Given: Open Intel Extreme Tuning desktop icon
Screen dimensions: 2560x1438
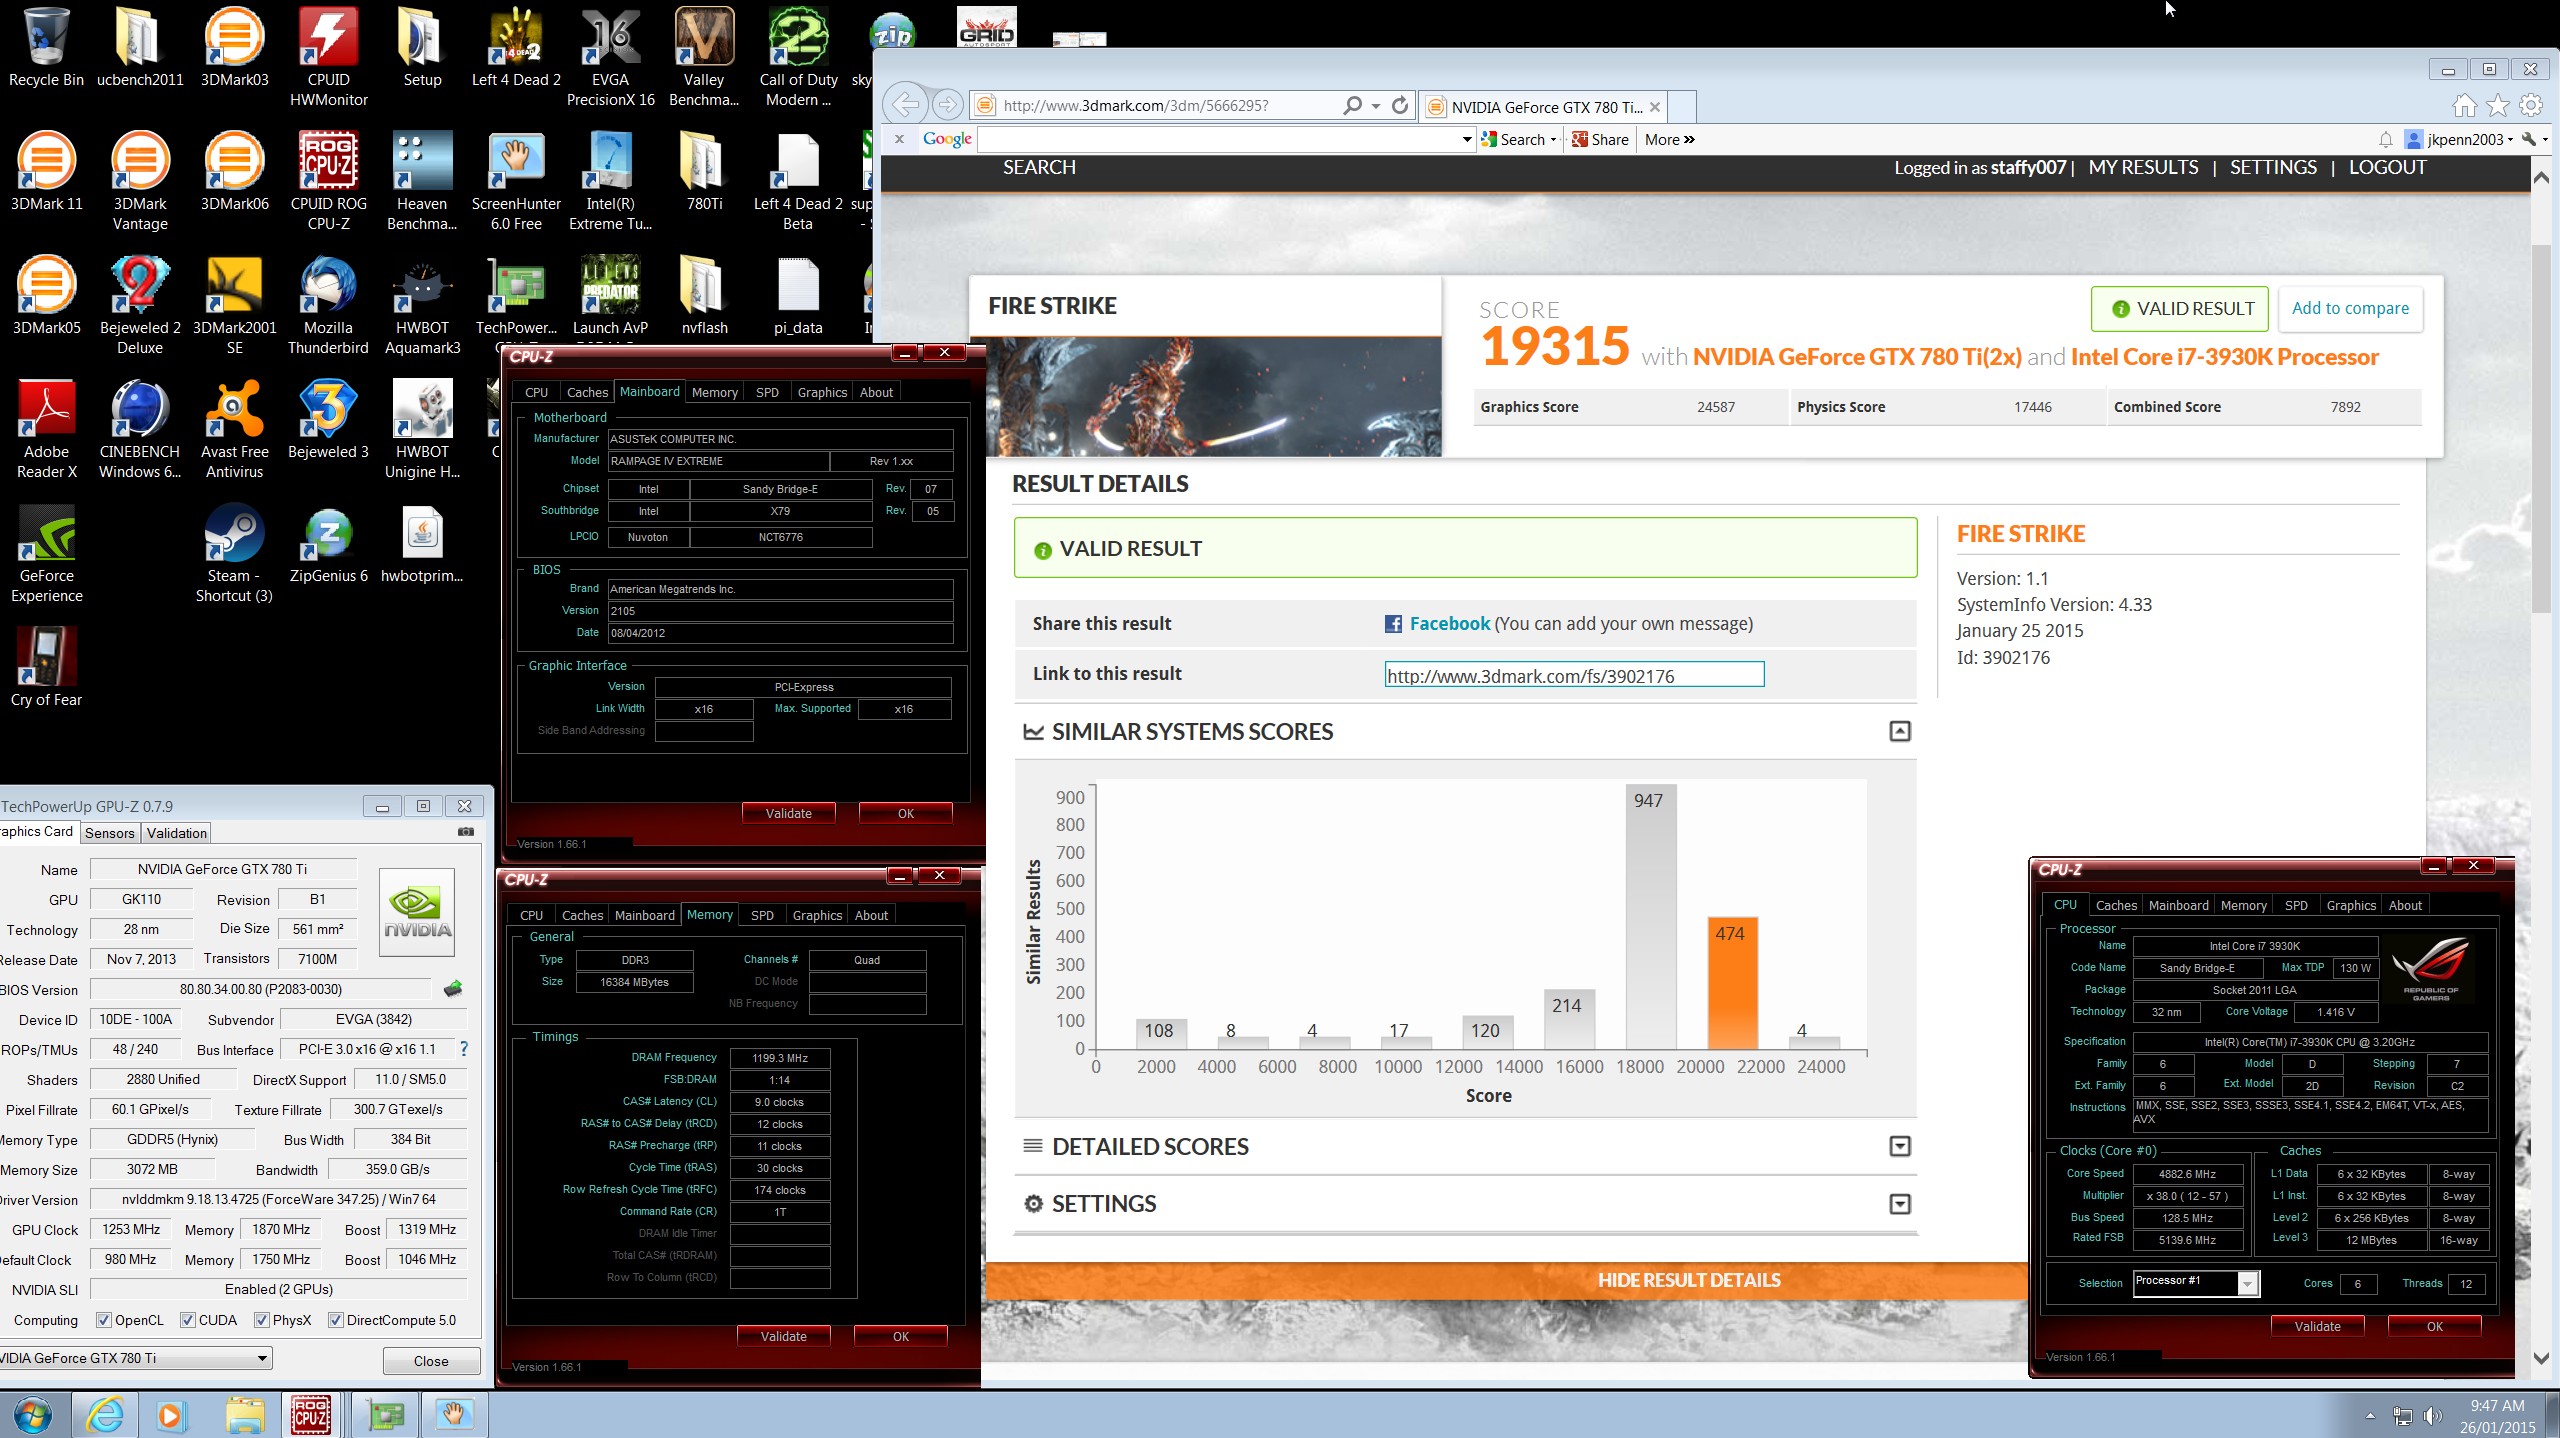Looking at the screenshot, I should (x=610, y=181).
